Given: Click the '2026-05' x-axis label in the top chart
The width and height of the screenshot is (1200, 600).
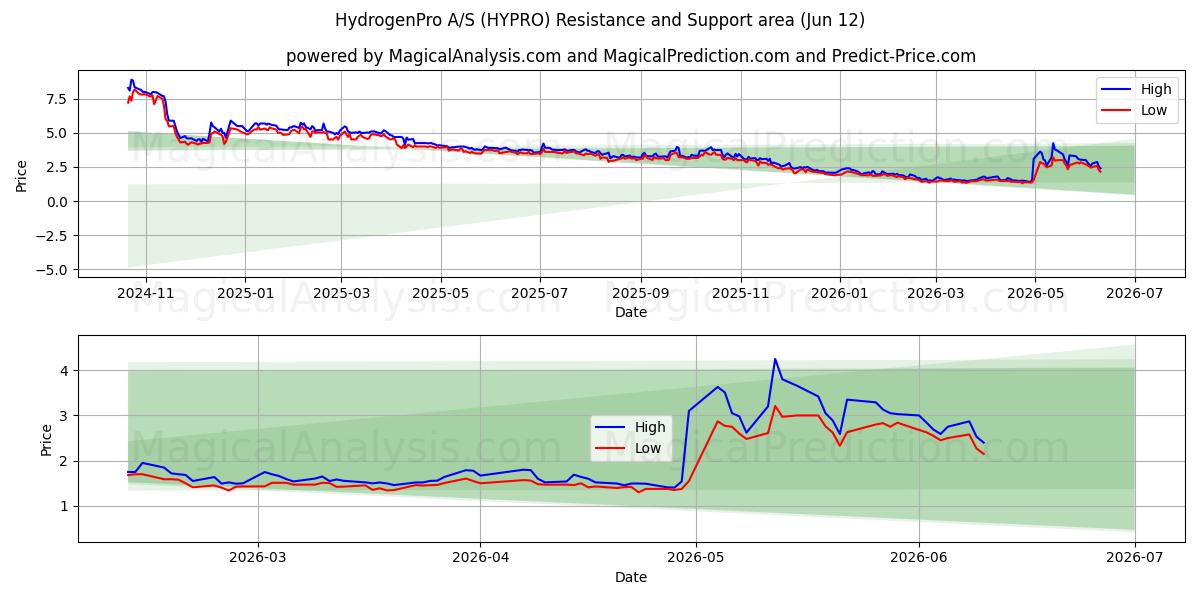Looking at the screenshot, I should 1035,294.
